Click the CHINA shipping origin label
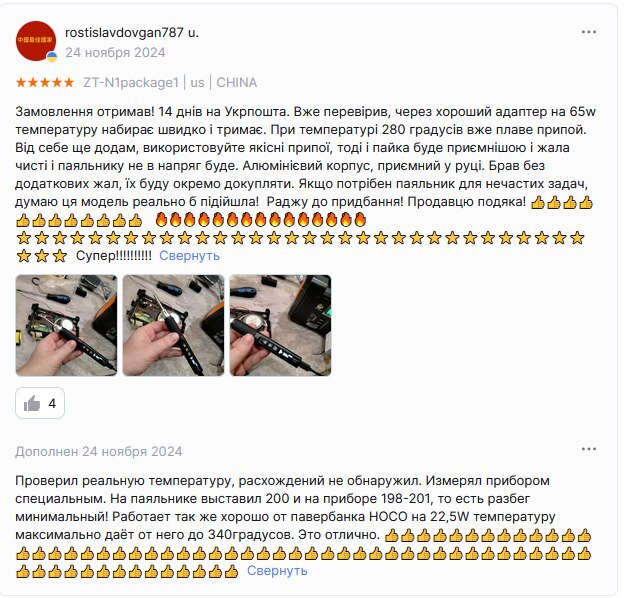Viewport: 624px width, 598px height. (237, 82)
